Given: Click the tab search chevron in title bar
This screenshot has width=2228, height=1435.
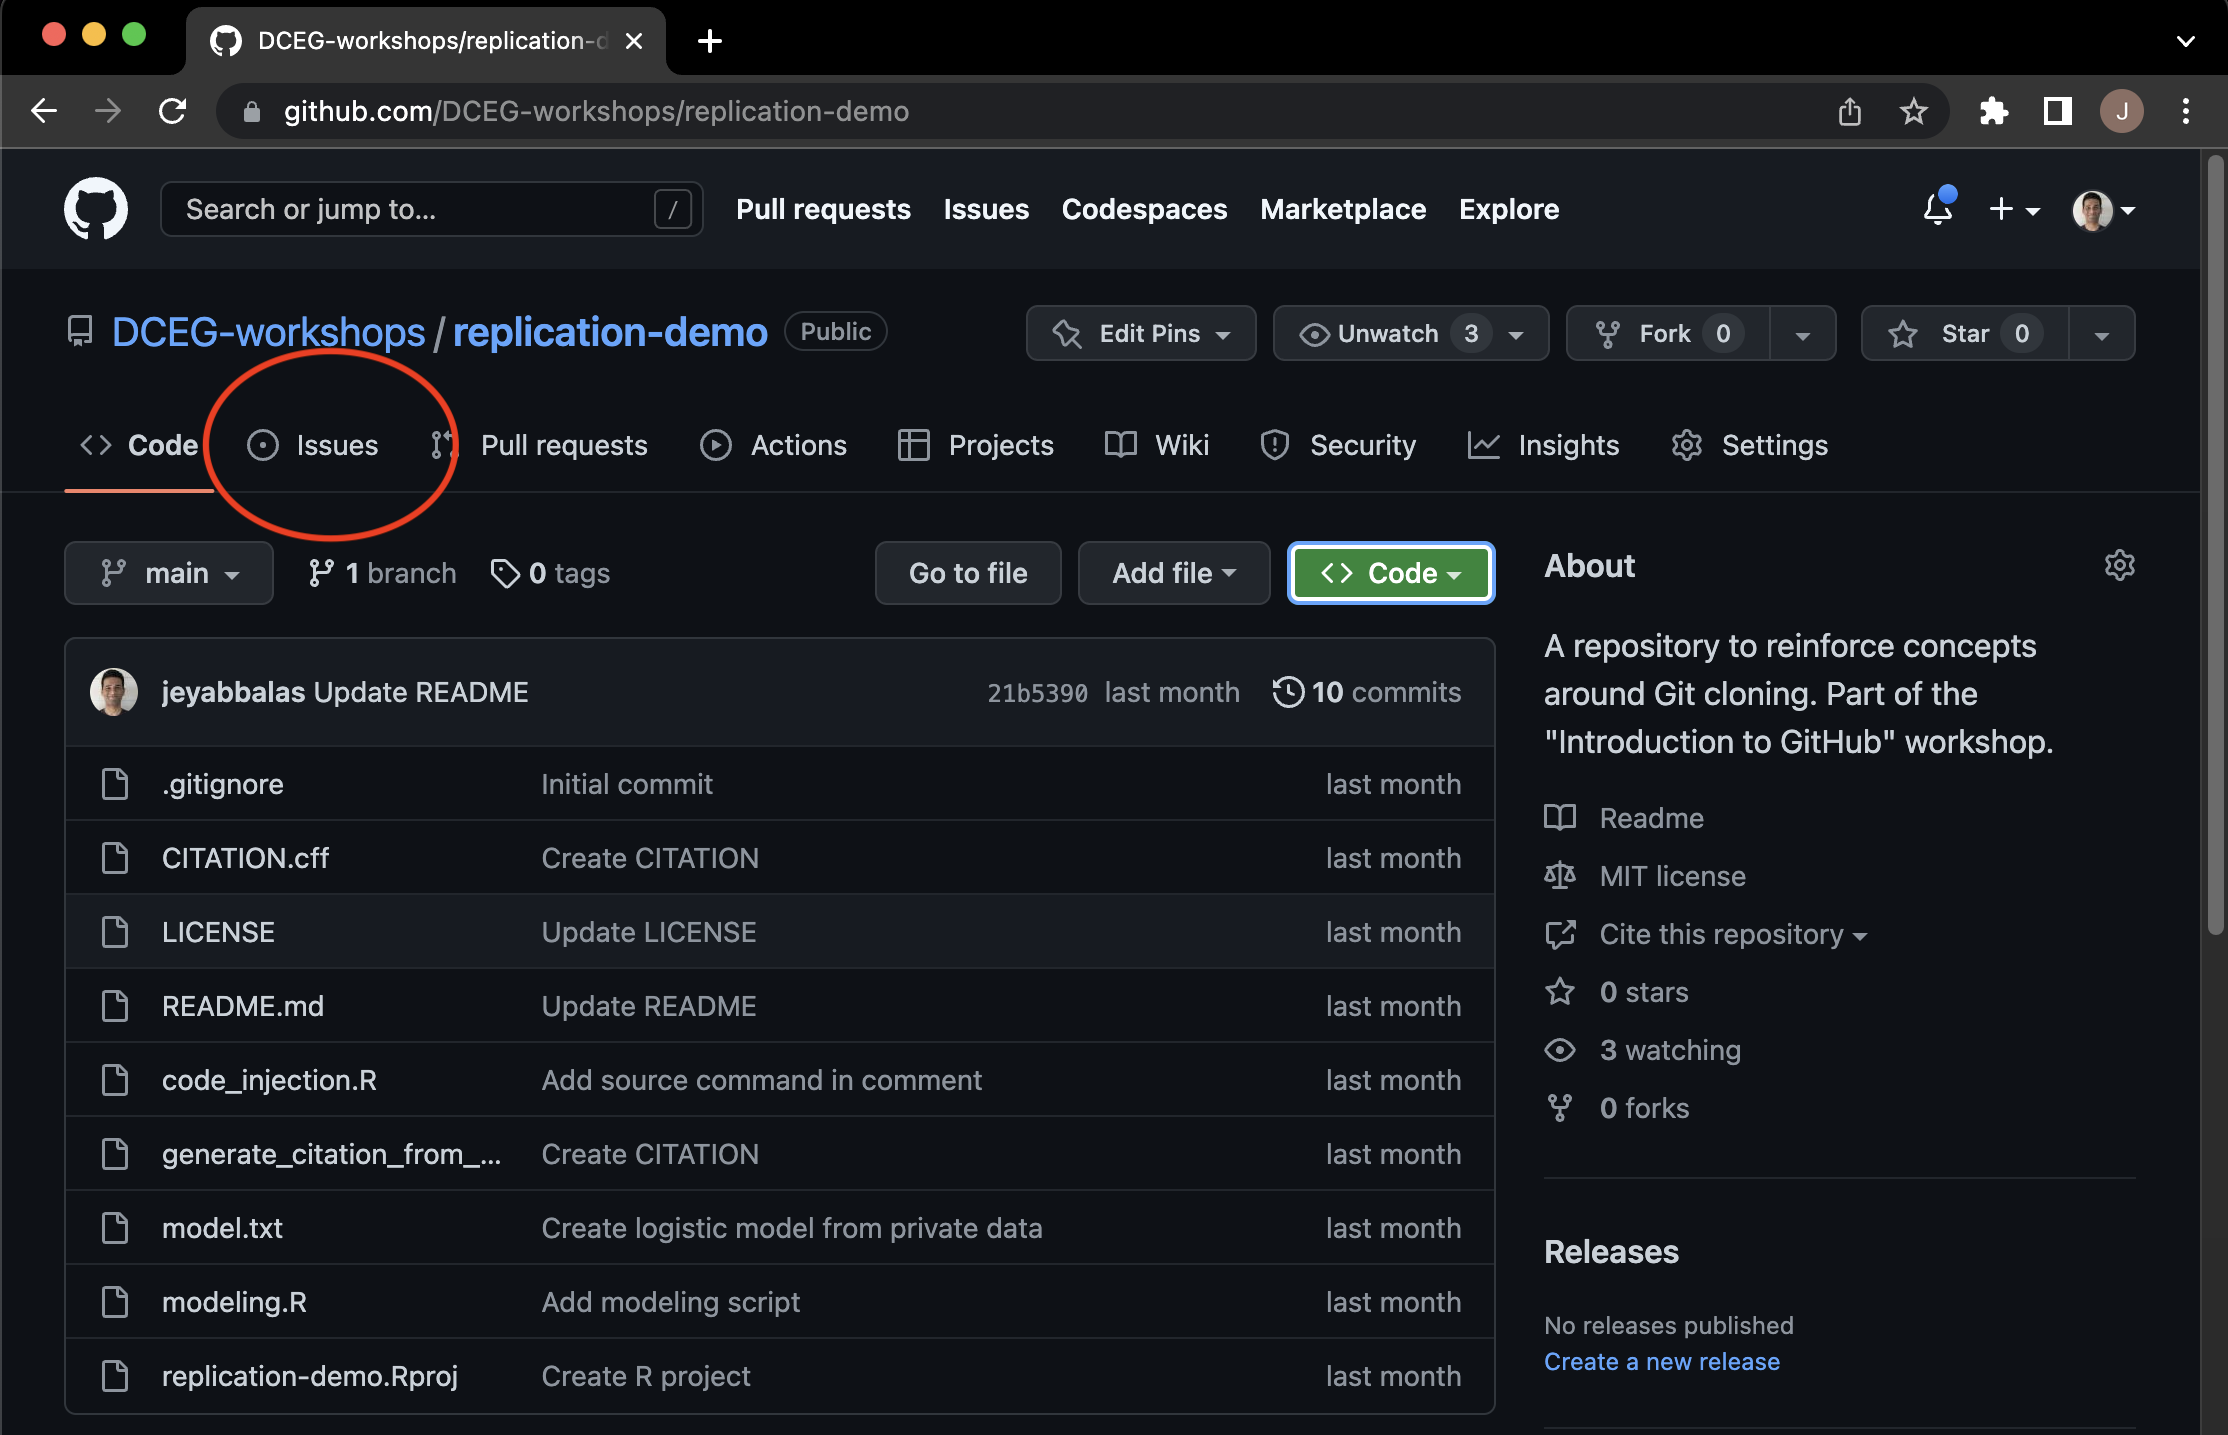Looking at the screenshot, I should click(2186, 41).
